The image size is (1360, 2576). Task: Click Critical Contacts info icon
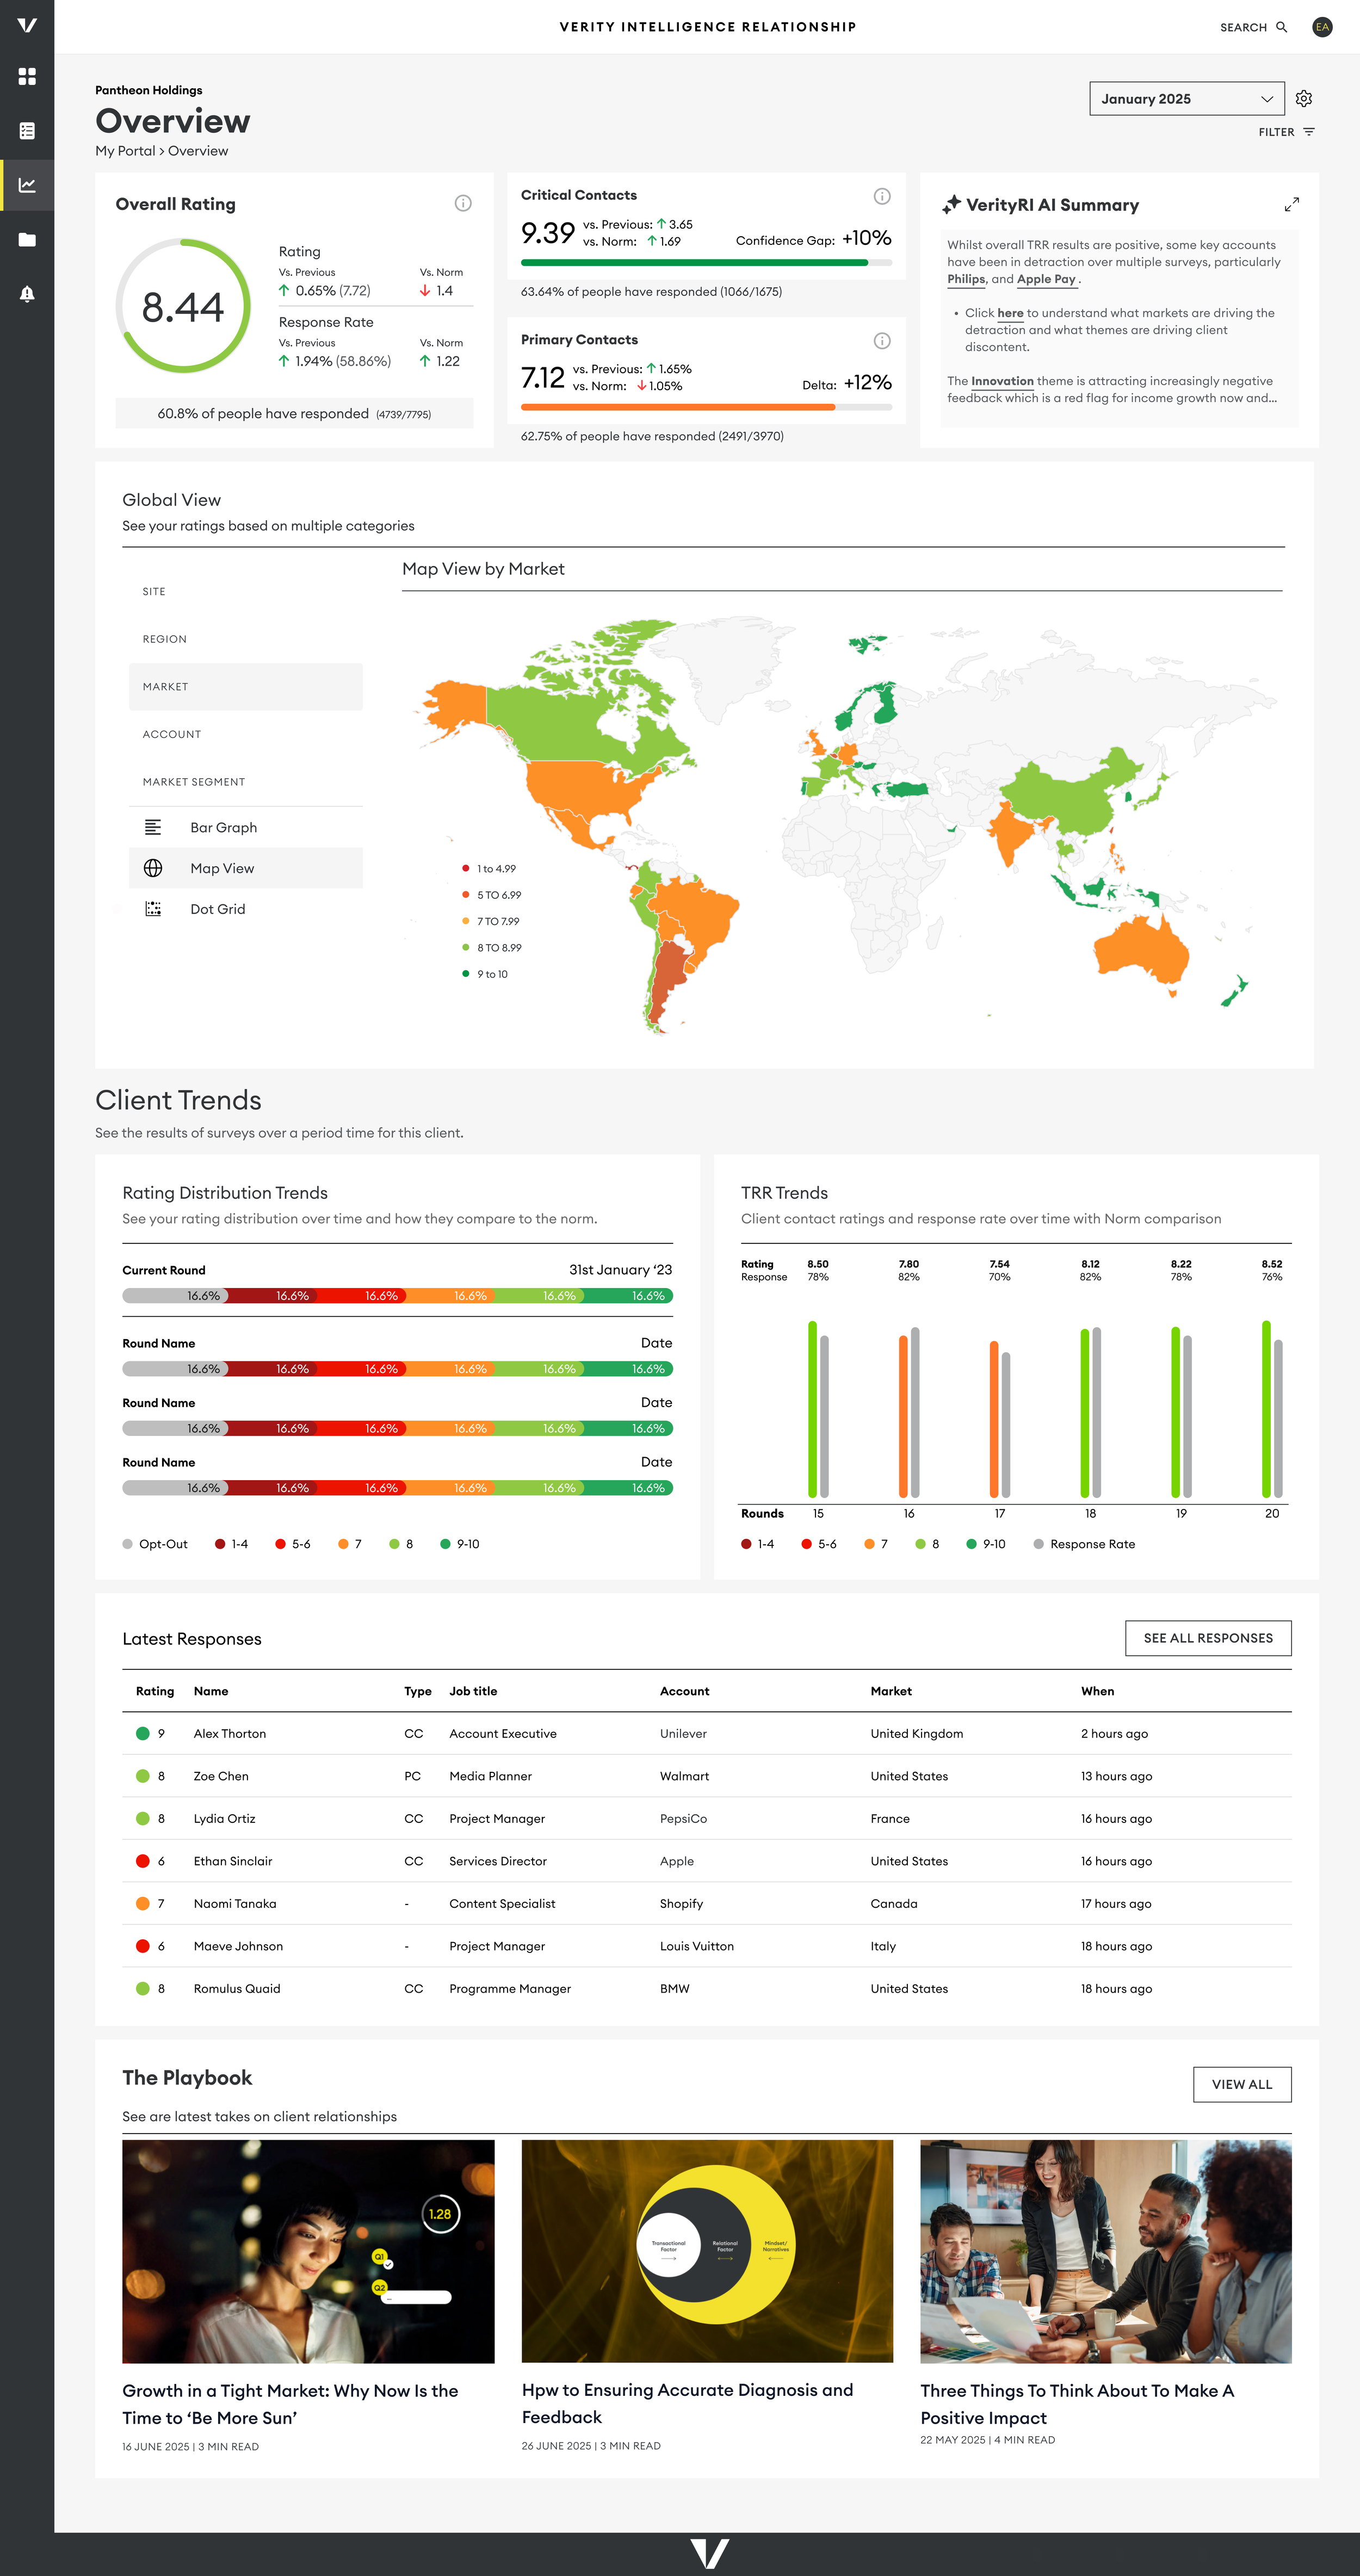click(881, 196)
